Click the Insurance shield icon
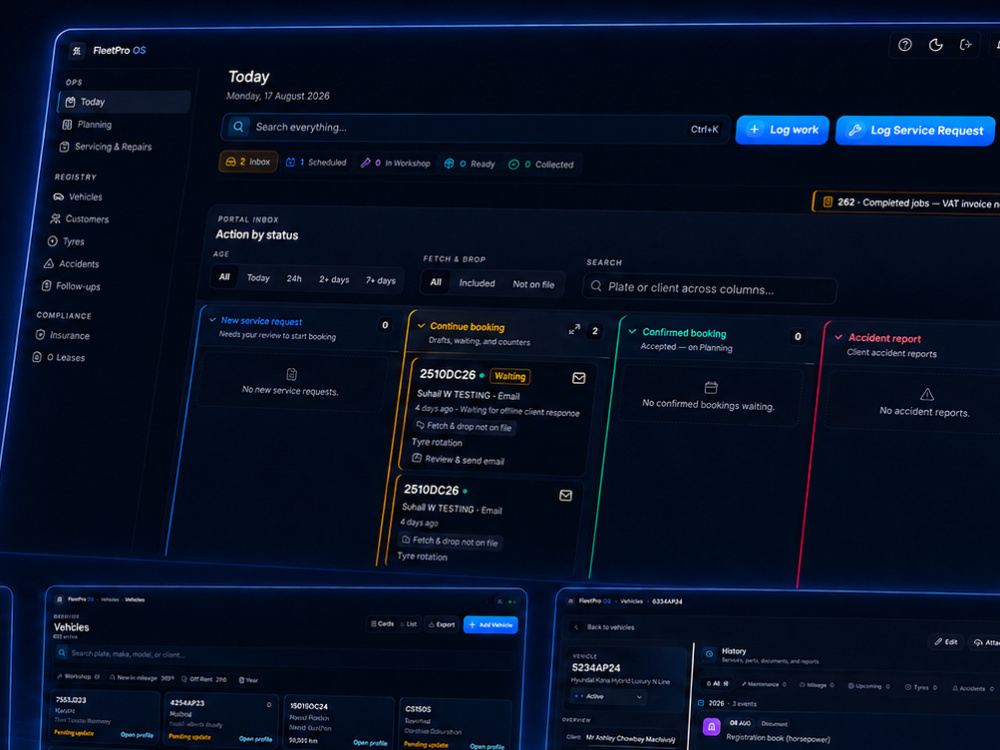This screenshot has height=750, width=1000. (40, 335)
